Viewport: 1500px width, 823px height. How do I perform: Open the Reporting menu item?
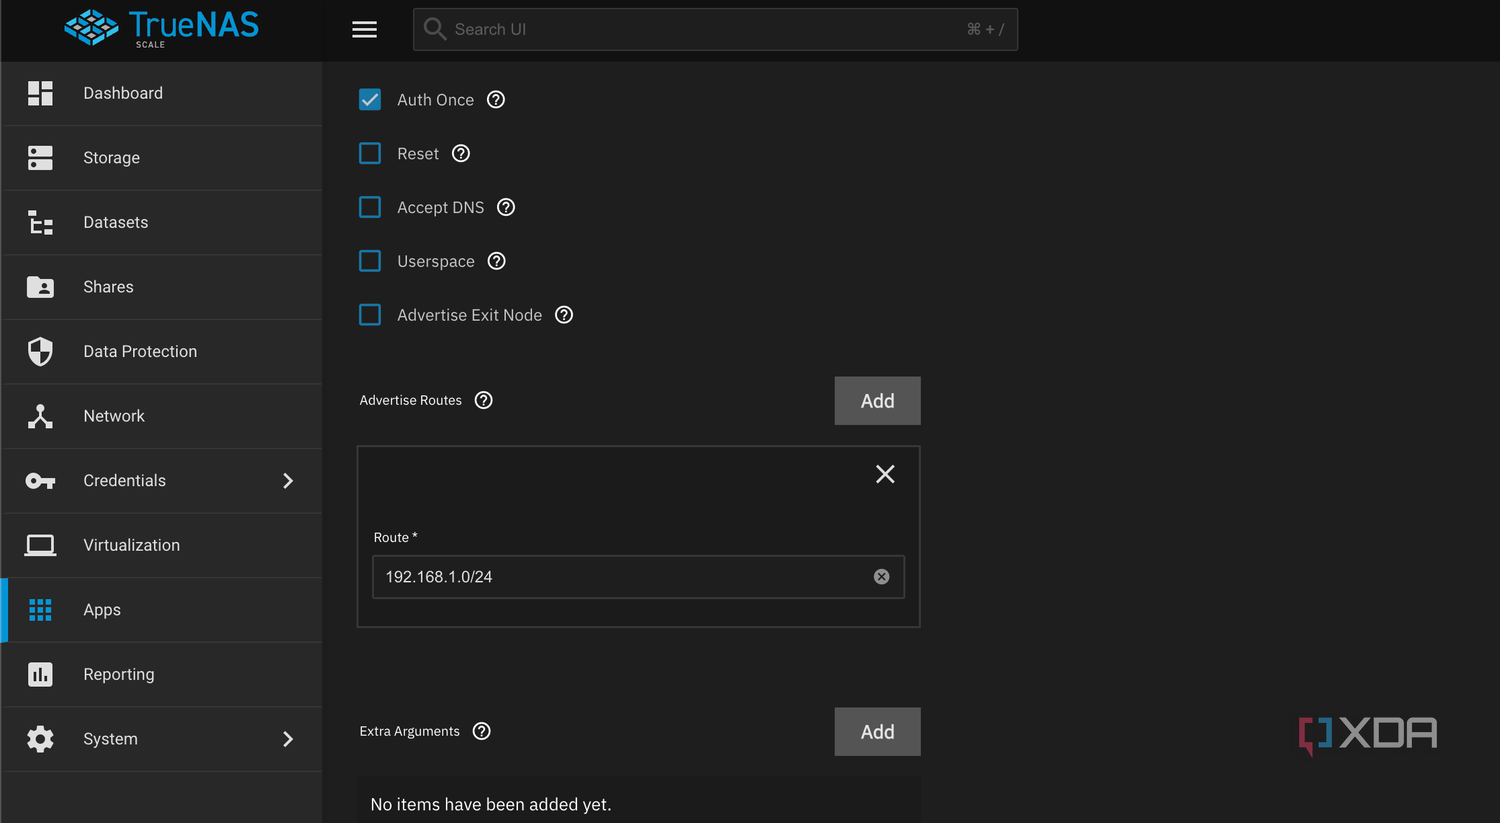click(162, 674)
